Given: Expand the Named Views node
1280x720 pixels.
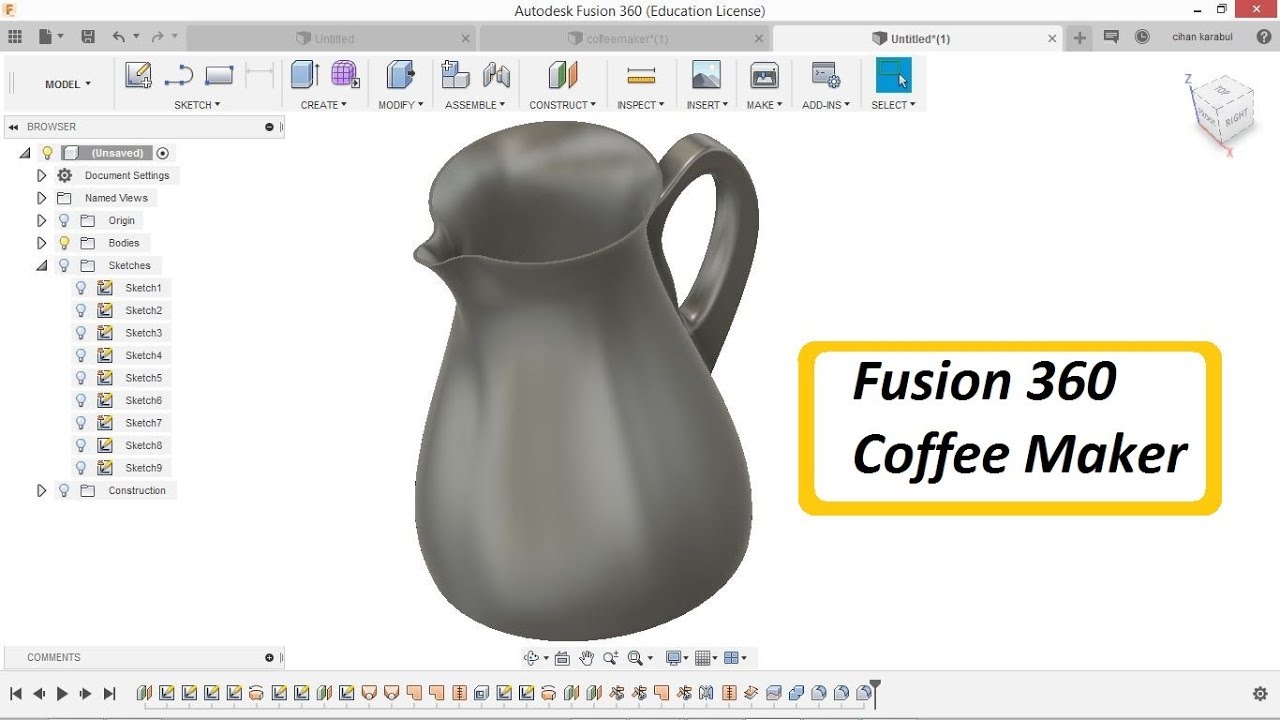Looking at the screenshot, I should tap(41, 198).
